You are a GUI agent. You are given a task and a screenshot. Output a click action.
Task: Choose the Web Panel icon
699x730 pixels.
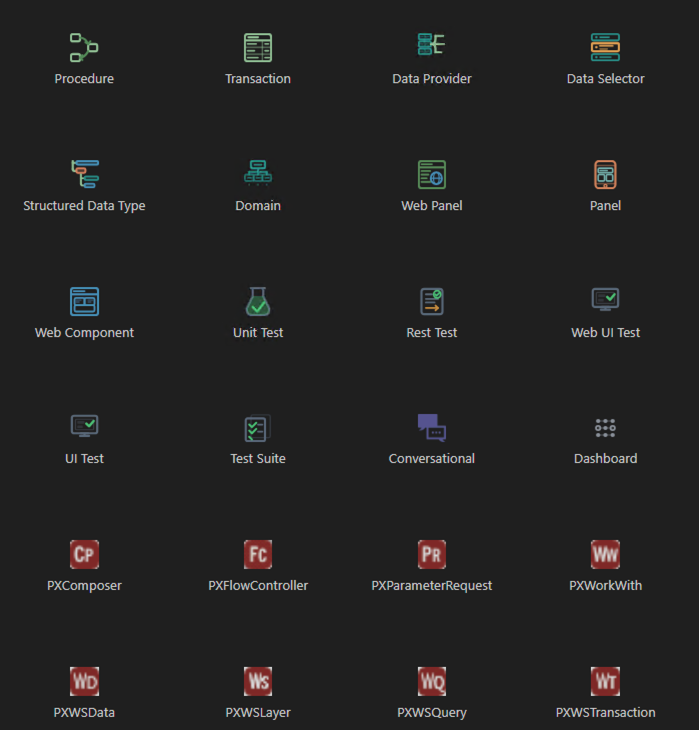(x=432, y=175)
